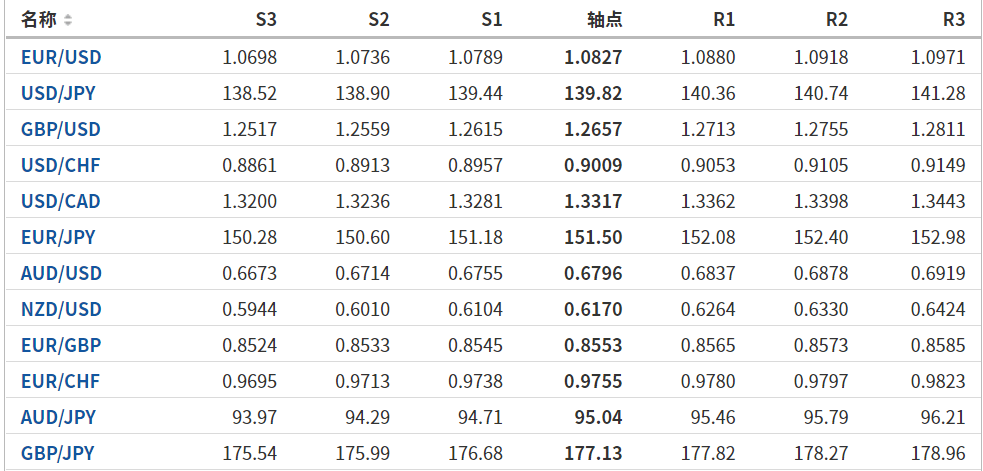Select EUR/USD pivot value 1.0827
The image size is (983, 471).
593,57
